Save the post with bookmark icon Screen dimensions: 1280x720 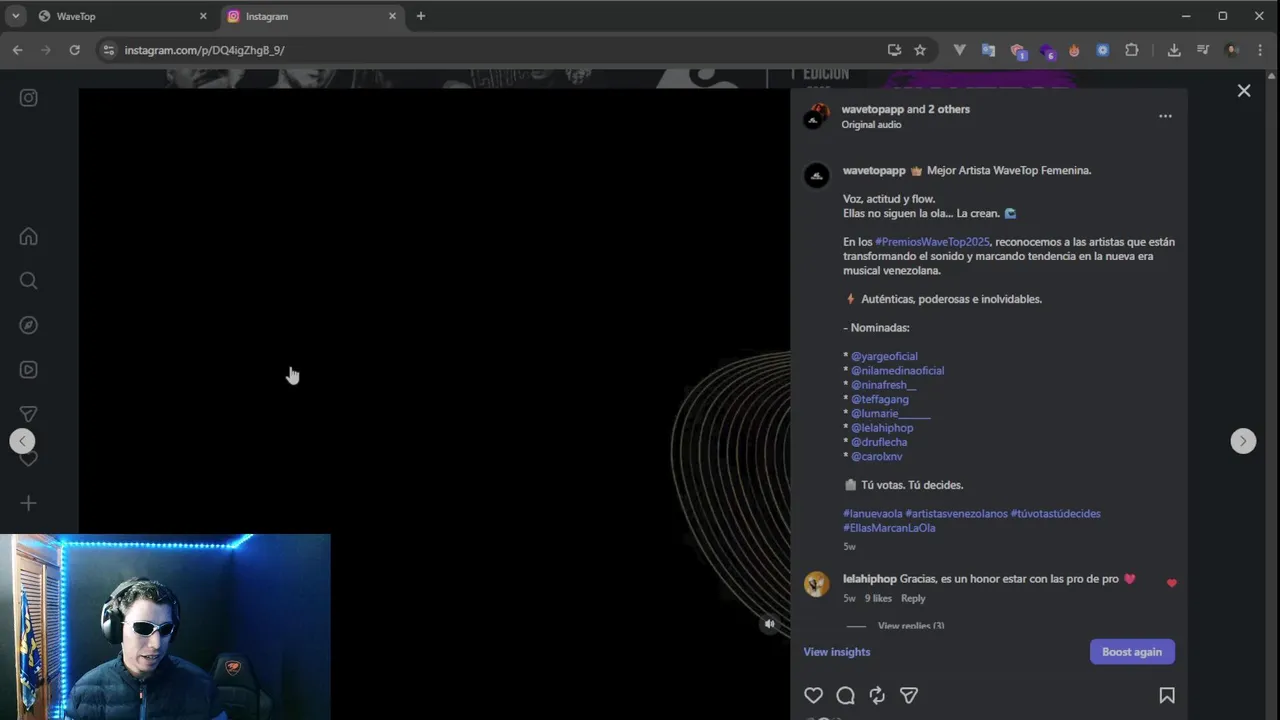[1166, 696]
